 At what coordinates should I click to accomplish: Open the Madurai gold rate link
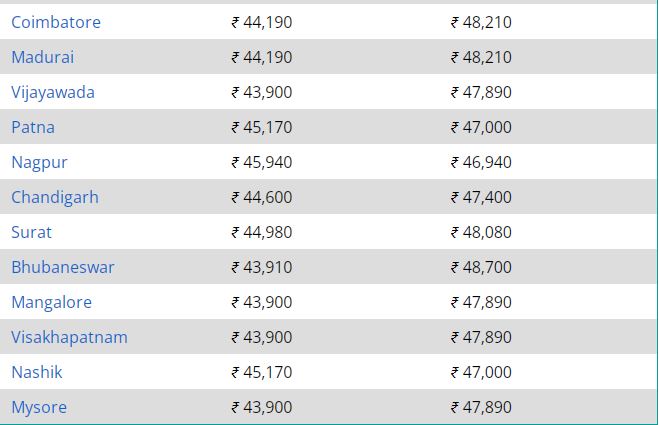[x=42, y=57]
